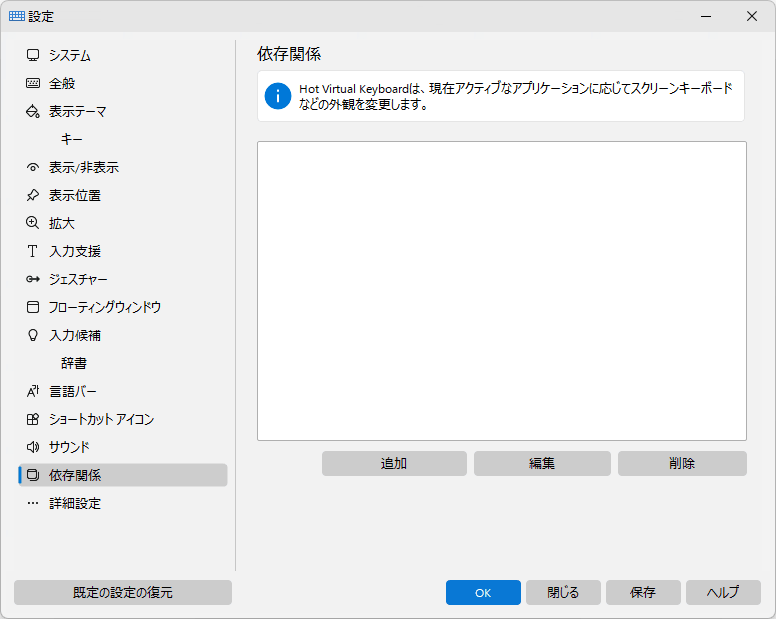Click the 詳細設定 ellipsis icon

[33, 503]
